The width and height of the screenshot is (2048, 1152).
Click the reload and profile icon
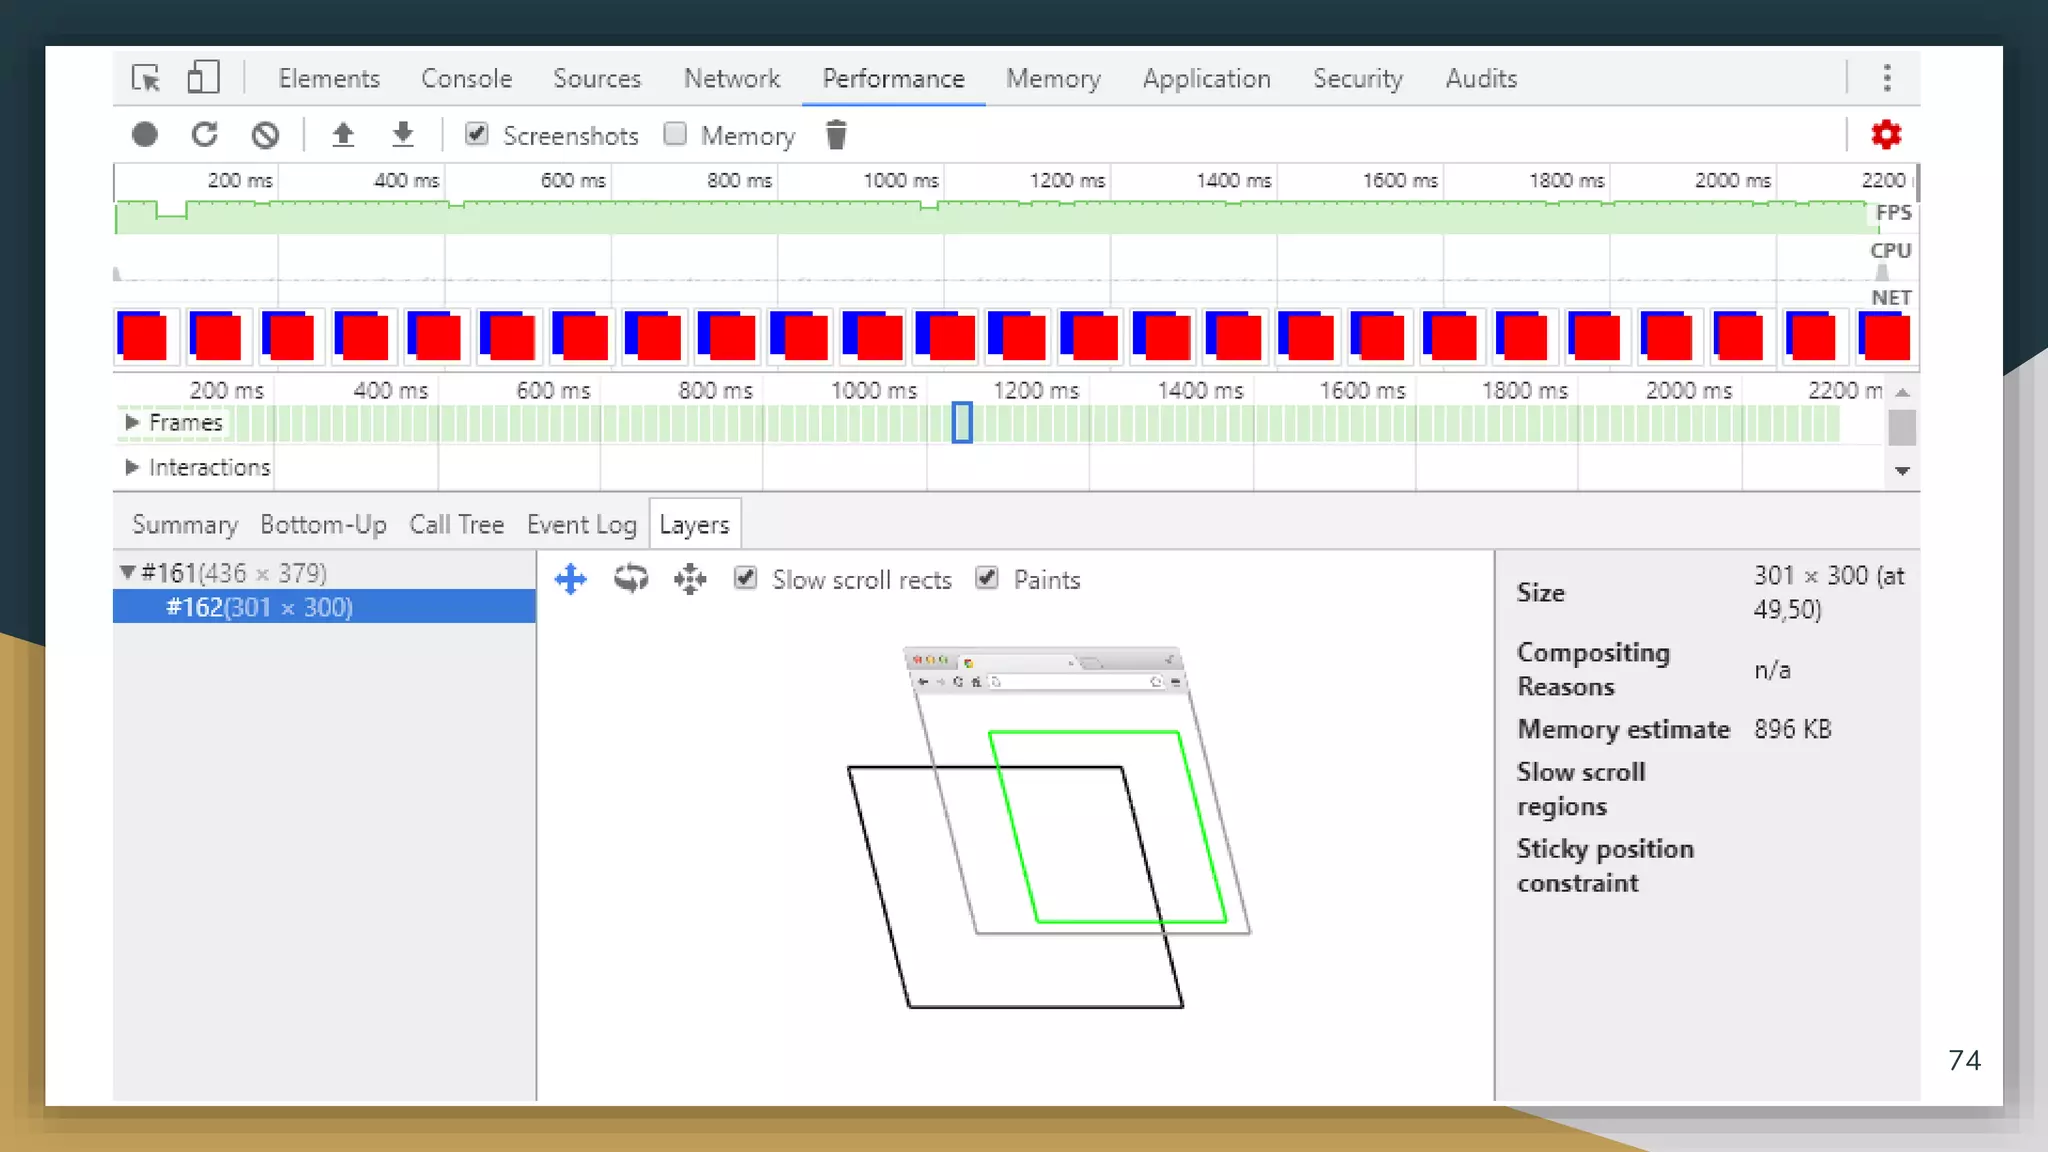[205, 134]
